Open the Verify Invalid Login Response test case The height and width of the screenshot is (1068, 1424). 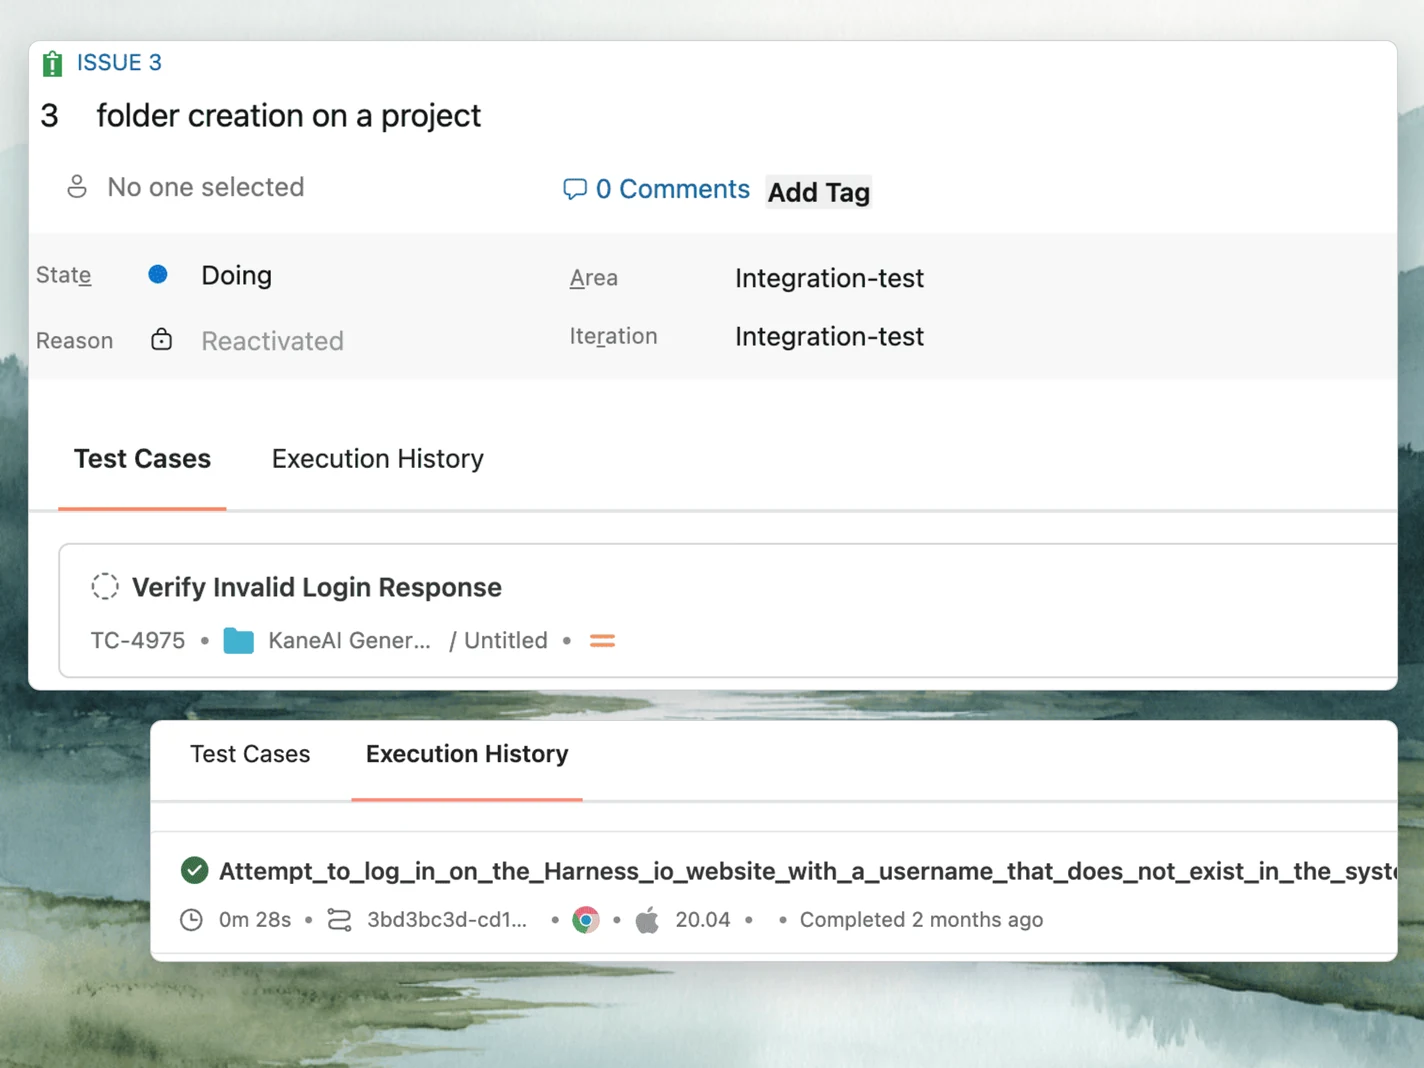(x=317, y=587)
